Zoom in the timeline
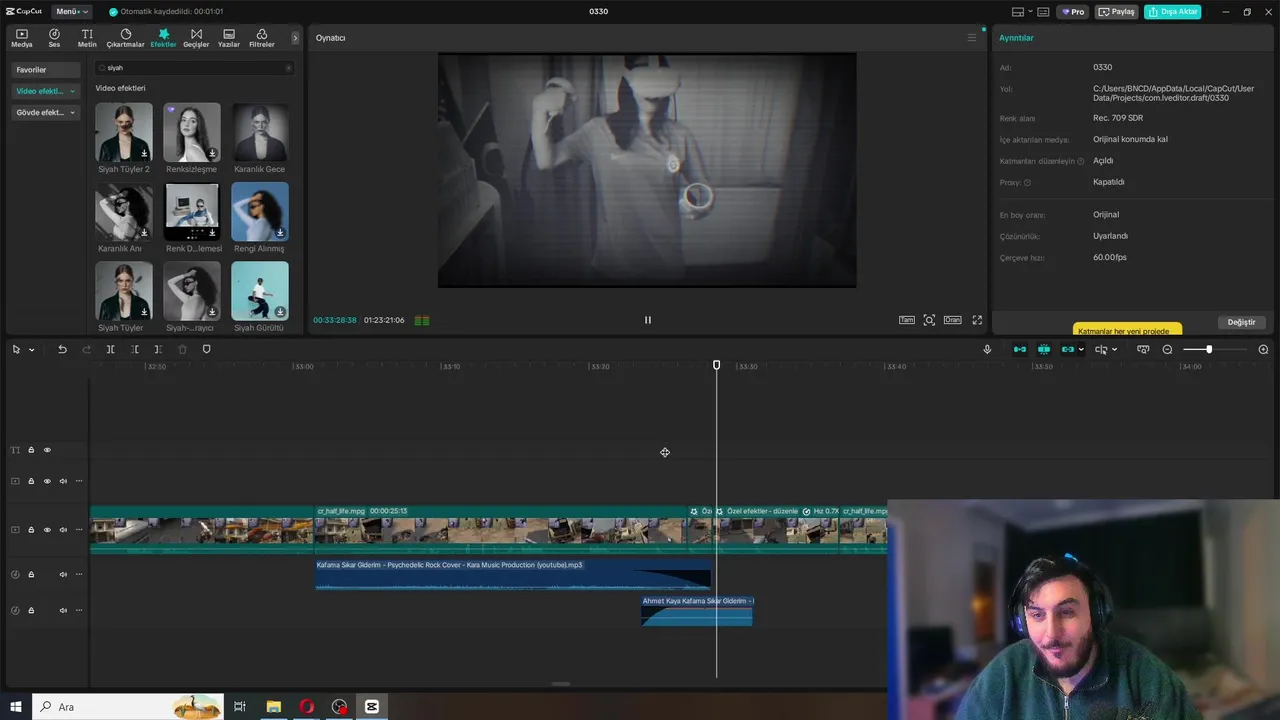This screenshot has height=720, width=1280. coord(1263,349)
